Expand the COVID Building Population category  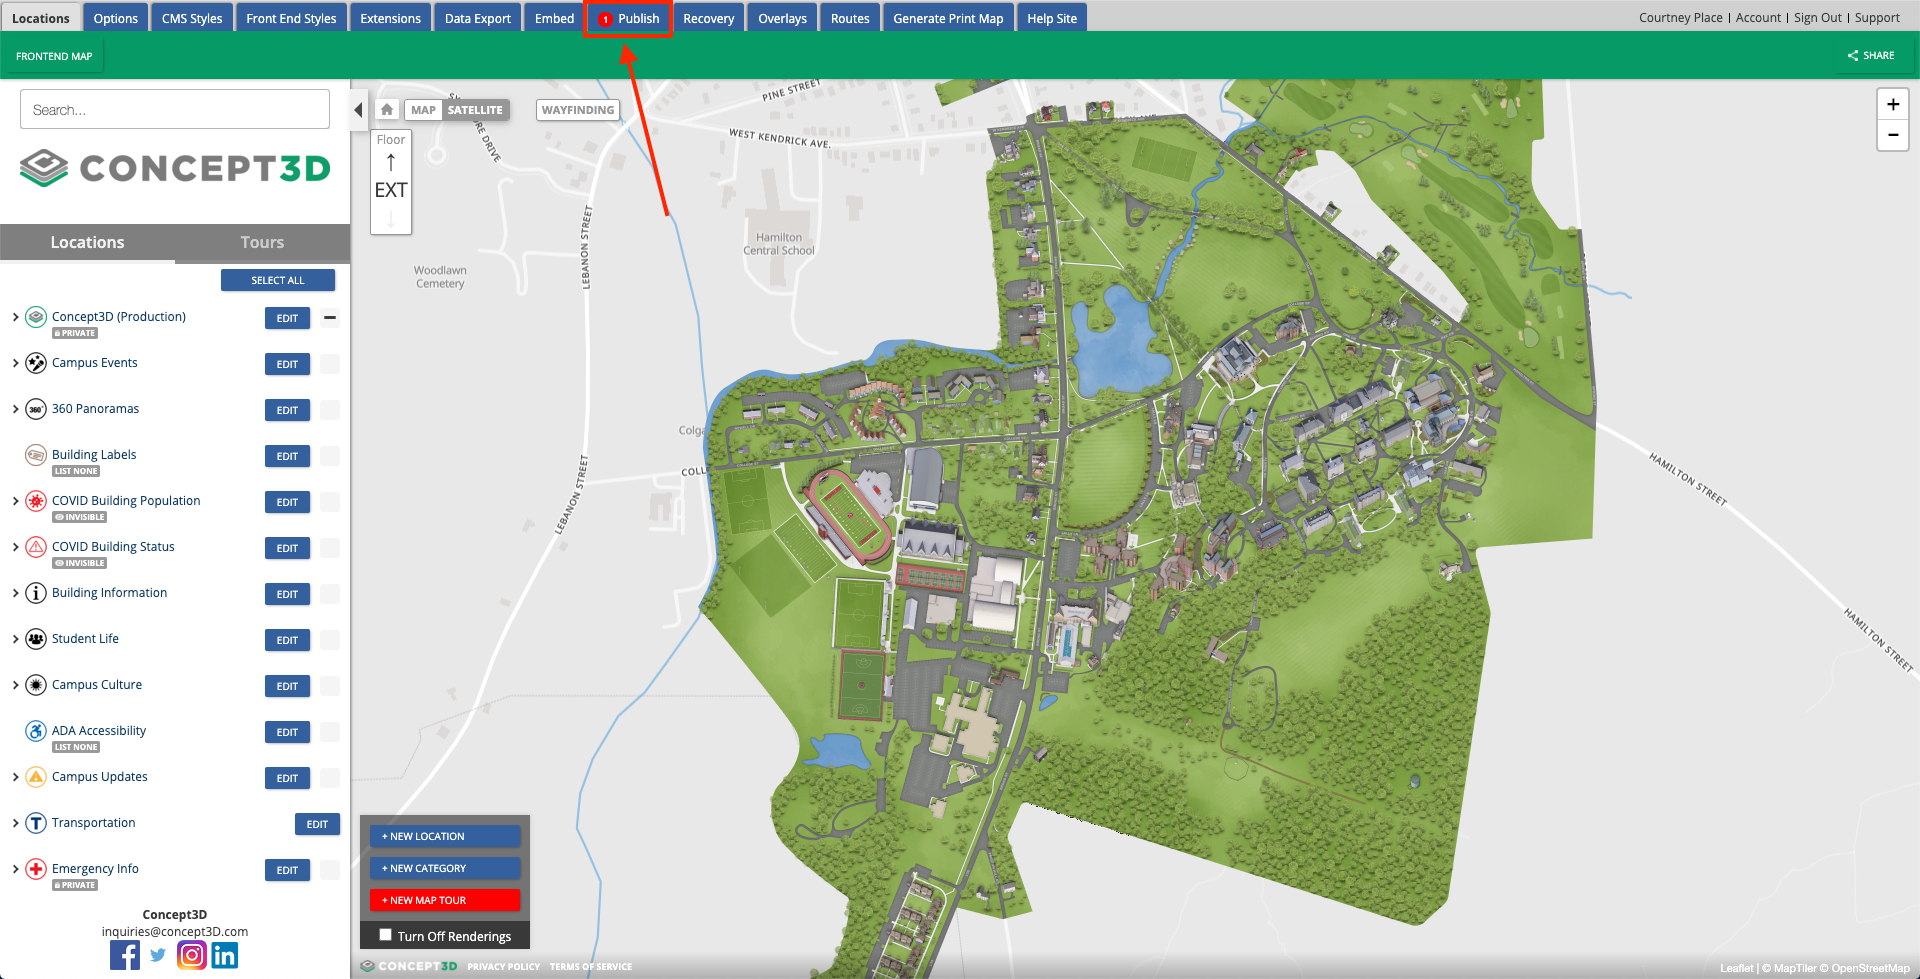[x=15, y=501]
